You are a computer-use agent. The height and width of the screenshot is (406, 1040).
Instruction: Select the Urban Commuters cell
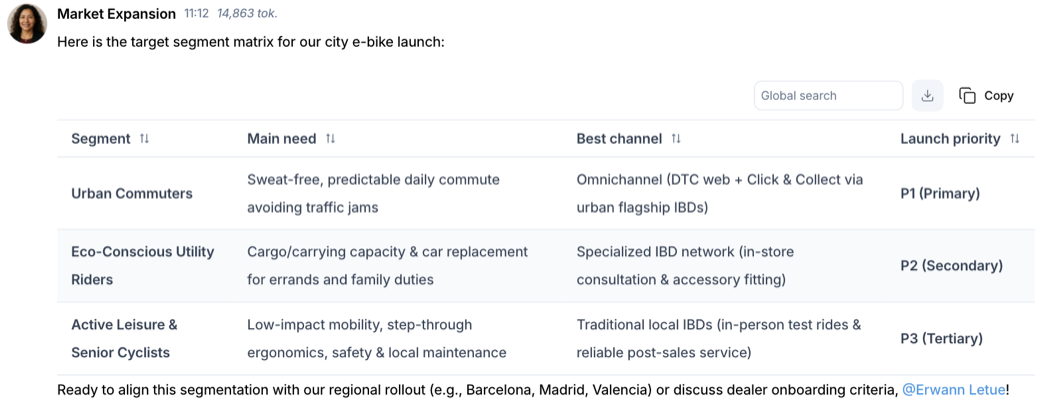pyautogui.click(x=132, y=194)
